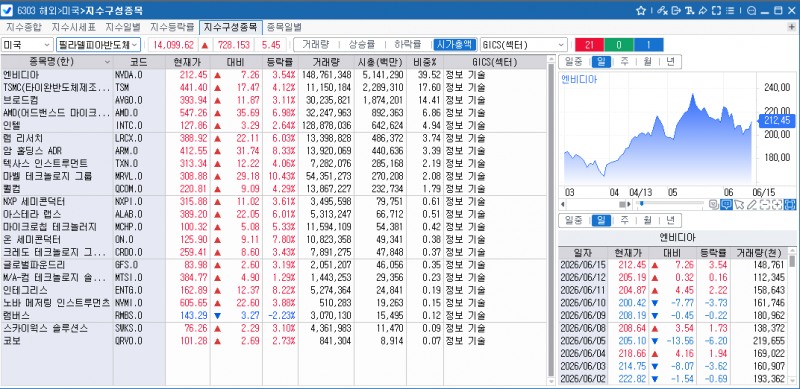Click the full-screen brackets icon in the title bar
The height and width of the screenshot is (389, 800).
coord(716,10)
